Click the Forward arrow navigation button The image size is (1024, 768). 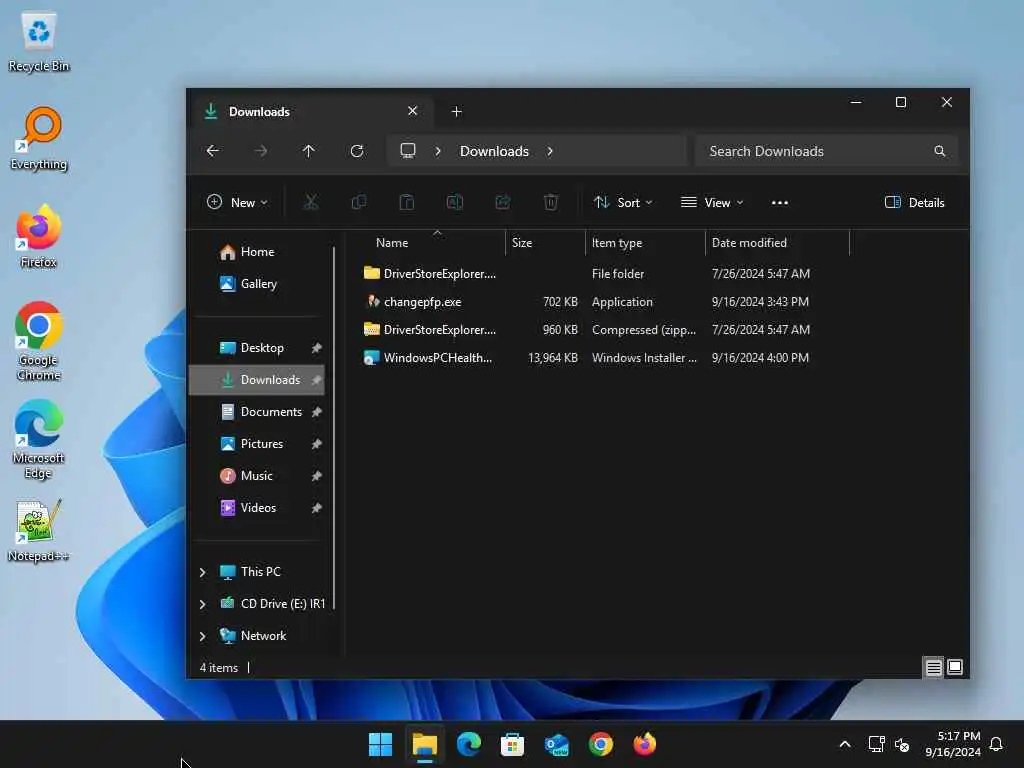pos(261,152)
